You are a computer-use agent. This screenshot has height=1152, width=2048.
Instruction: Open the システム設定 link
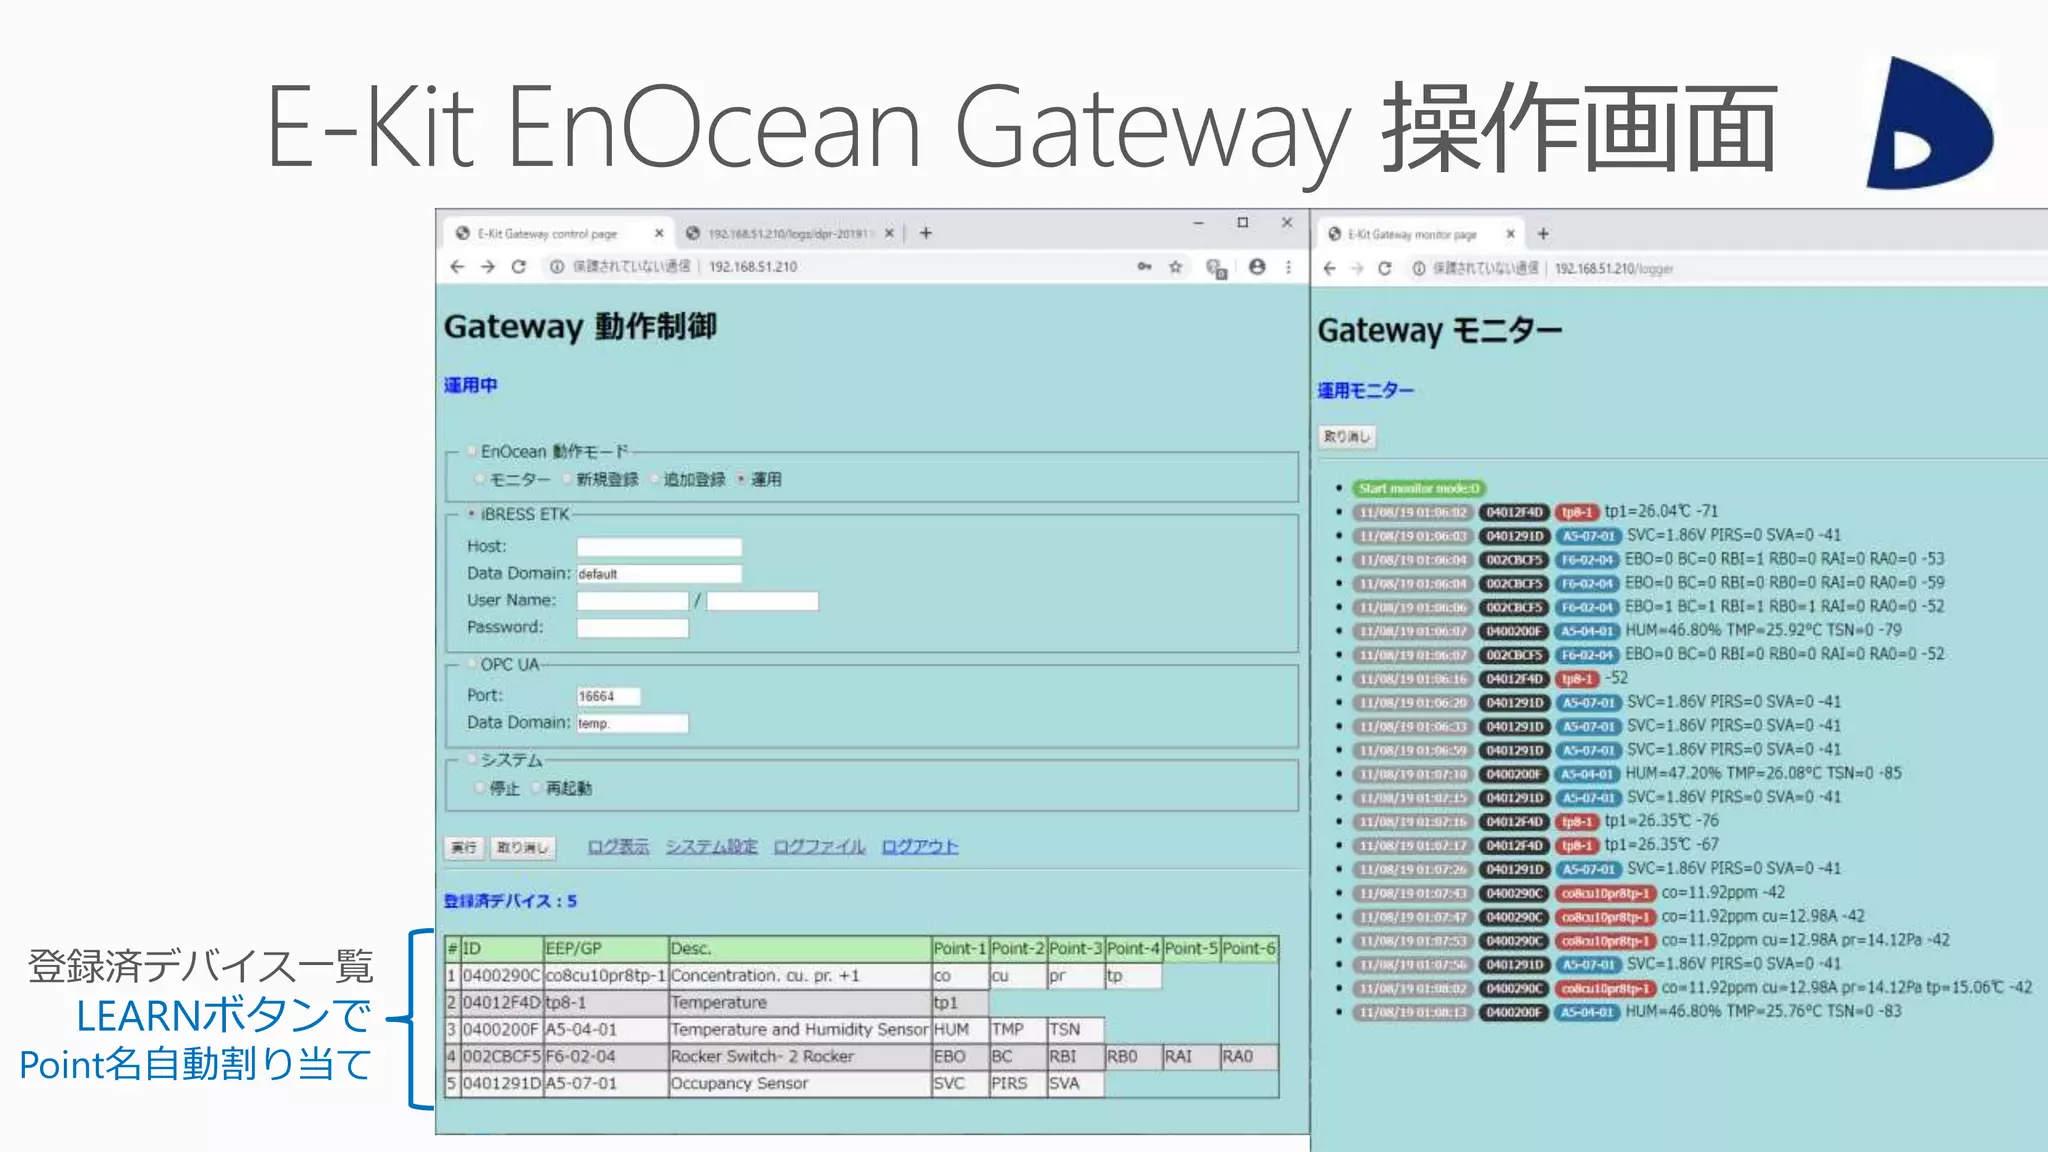click(712, 847)
